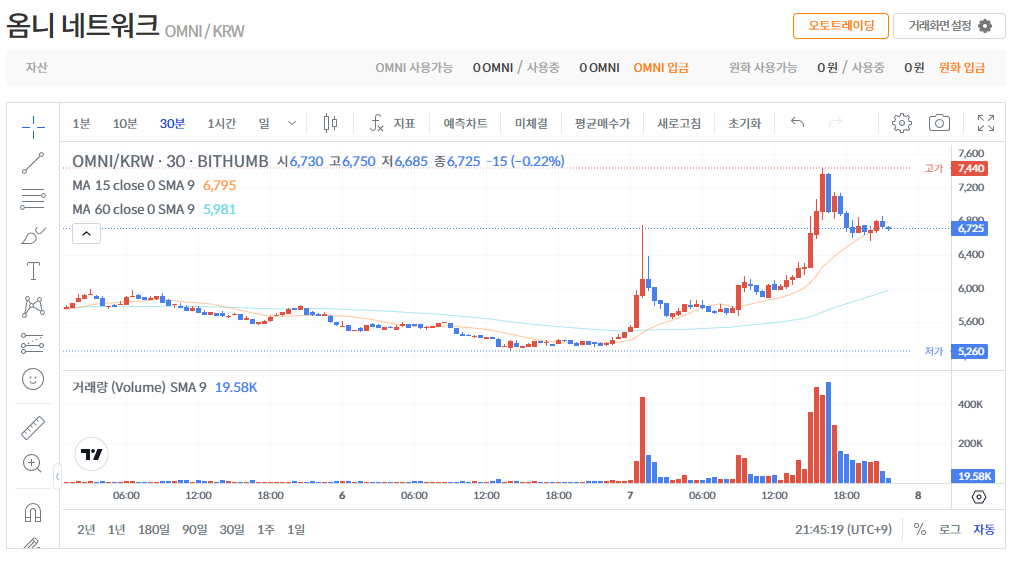The height and width of the screenshot is (567, 1021).
Task: Toggle the 로그 log scale
Action: pos(949,529)
